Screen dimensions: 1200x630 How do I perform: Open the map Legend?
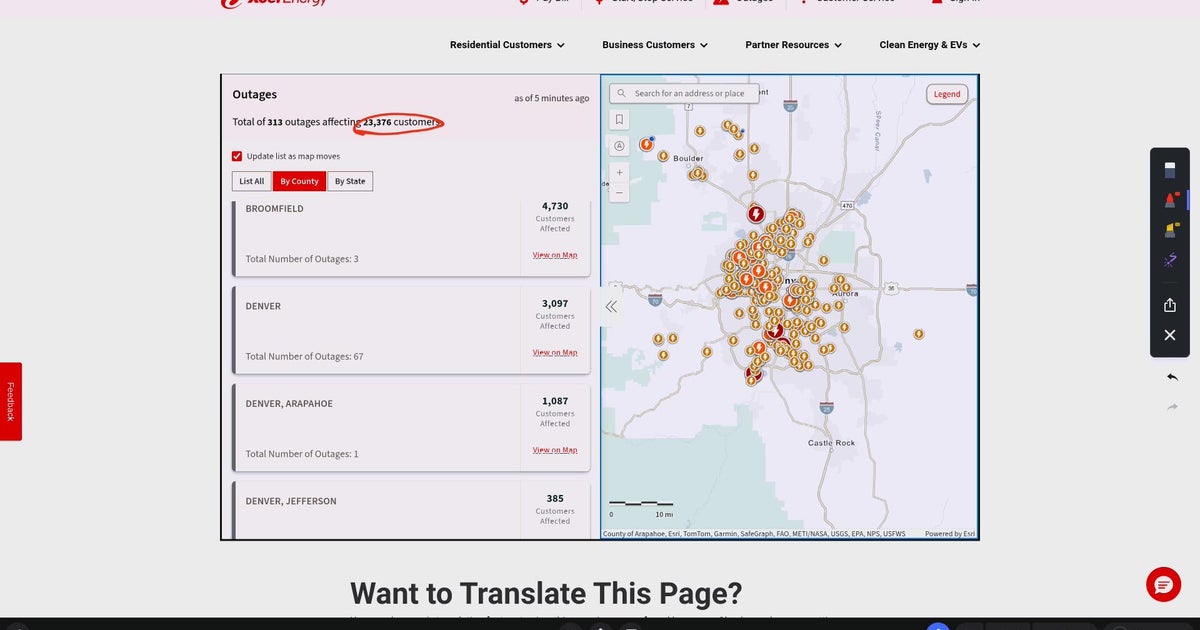[947, 94]
